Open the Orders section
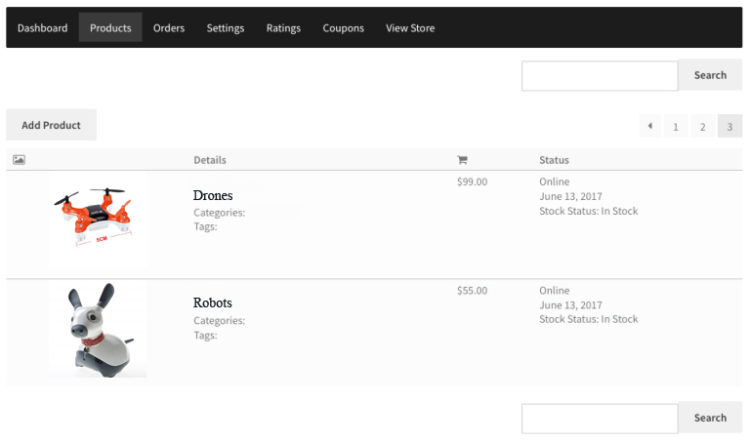750x443 pixels. click(169, 28)
